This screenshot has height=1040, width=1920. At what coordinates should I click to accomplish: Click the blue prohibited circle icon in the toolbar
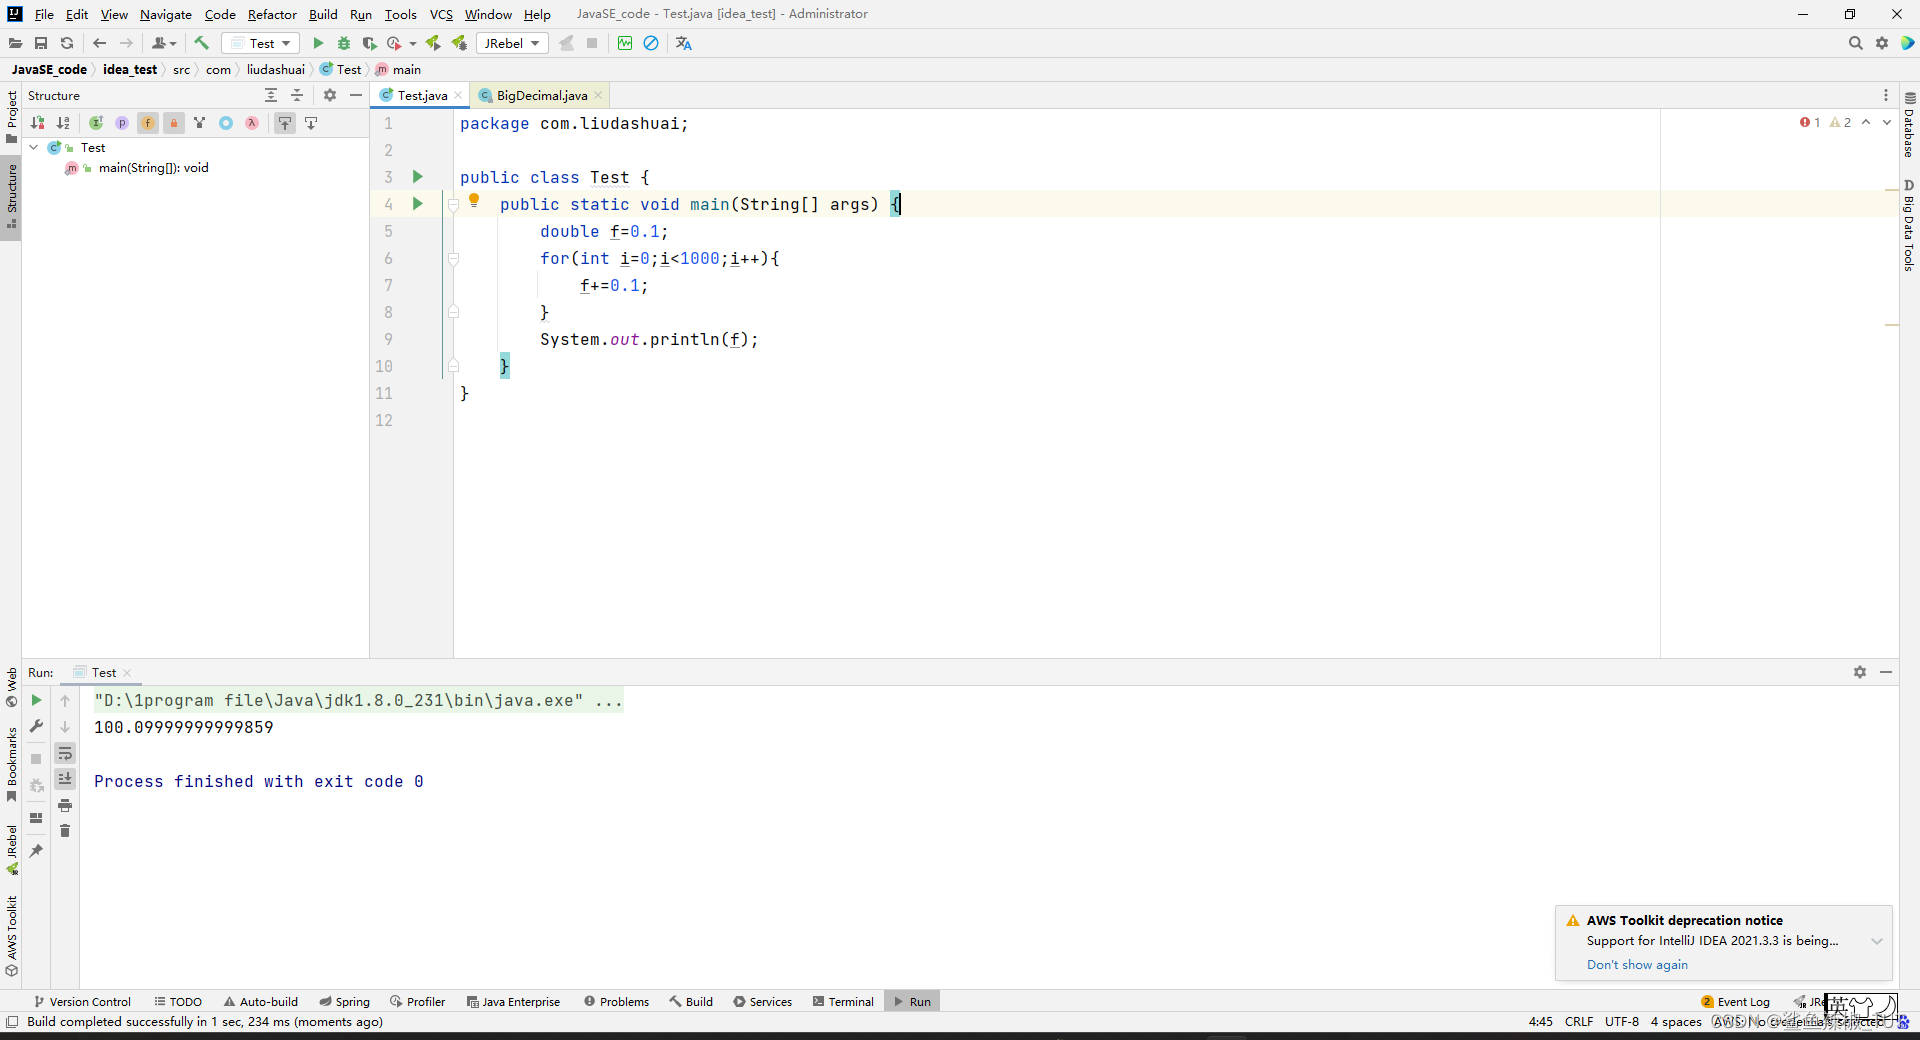click(651, 43)
